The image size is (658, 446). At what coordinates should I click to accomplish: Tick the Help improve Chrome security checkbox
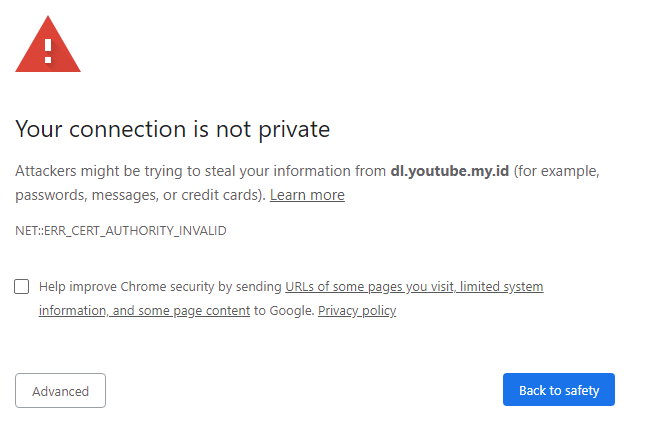22,287
